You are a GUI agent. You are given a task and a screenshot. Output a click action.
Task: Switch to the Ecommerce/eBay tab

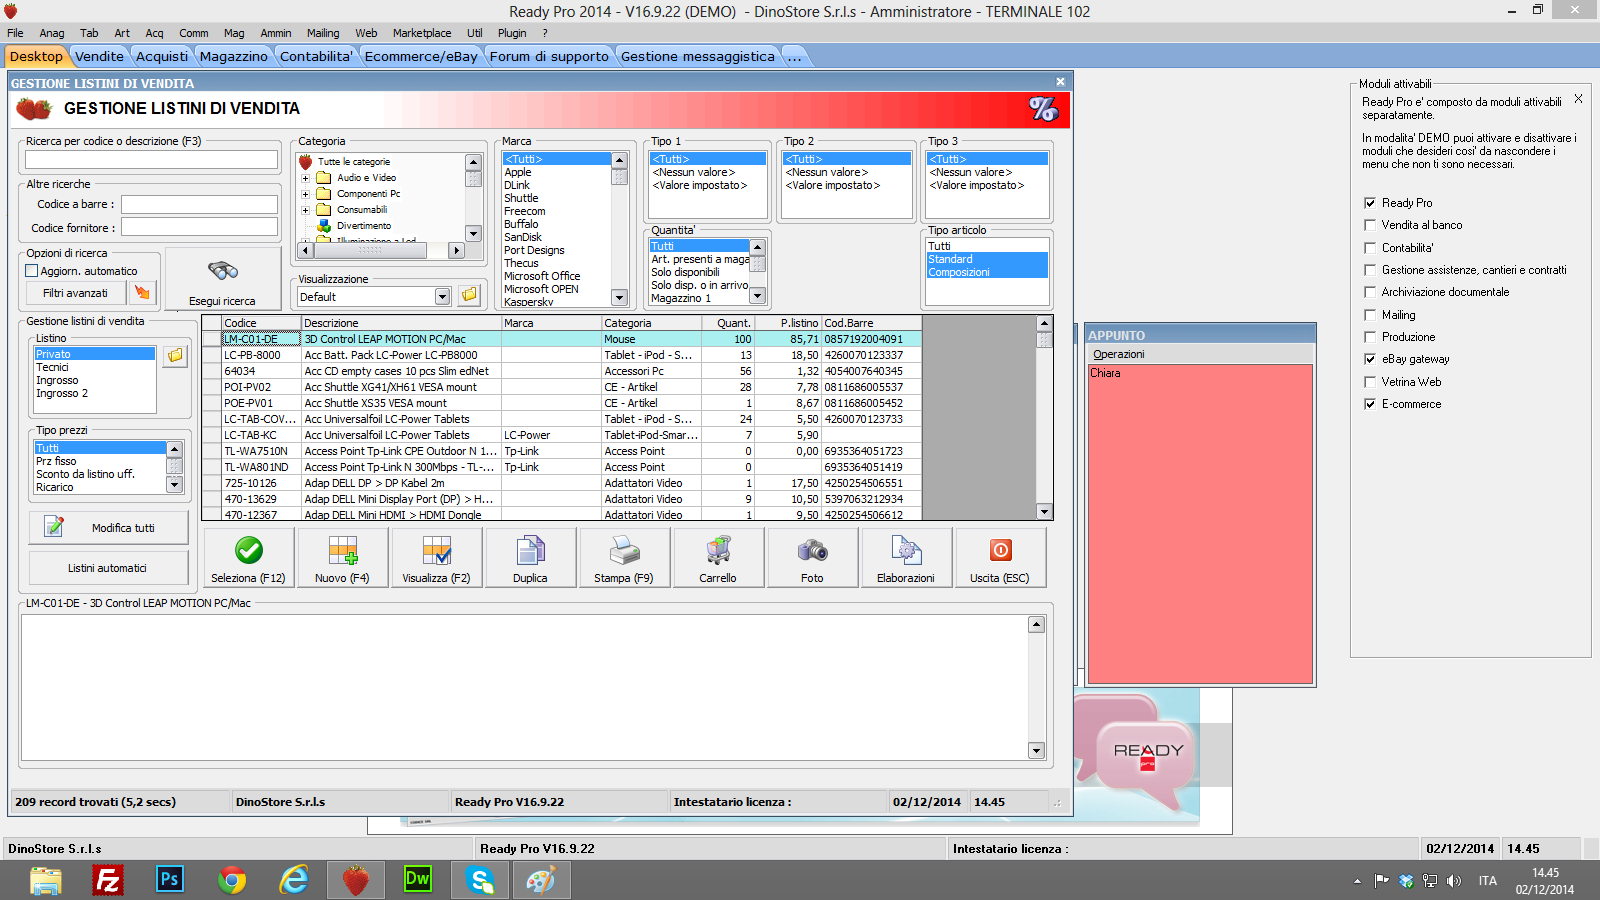click(x=421, y=56)
